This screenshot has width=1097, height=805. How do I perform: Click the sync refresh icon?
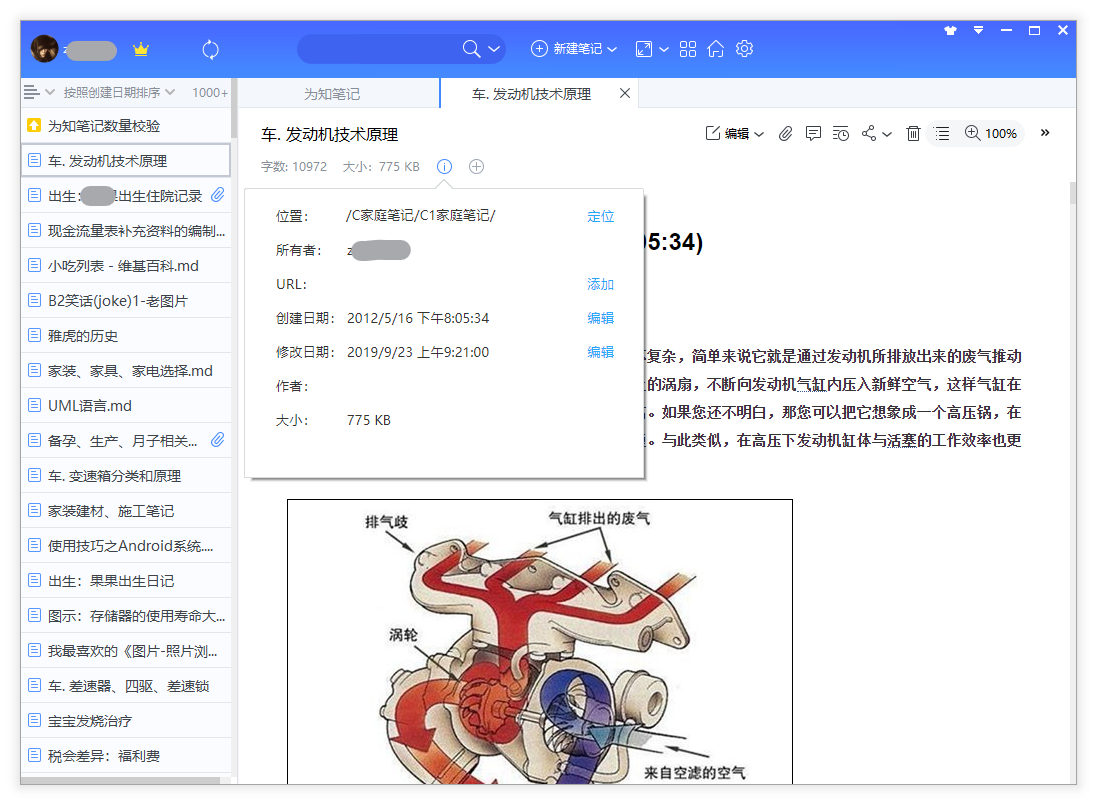point(211,50)
